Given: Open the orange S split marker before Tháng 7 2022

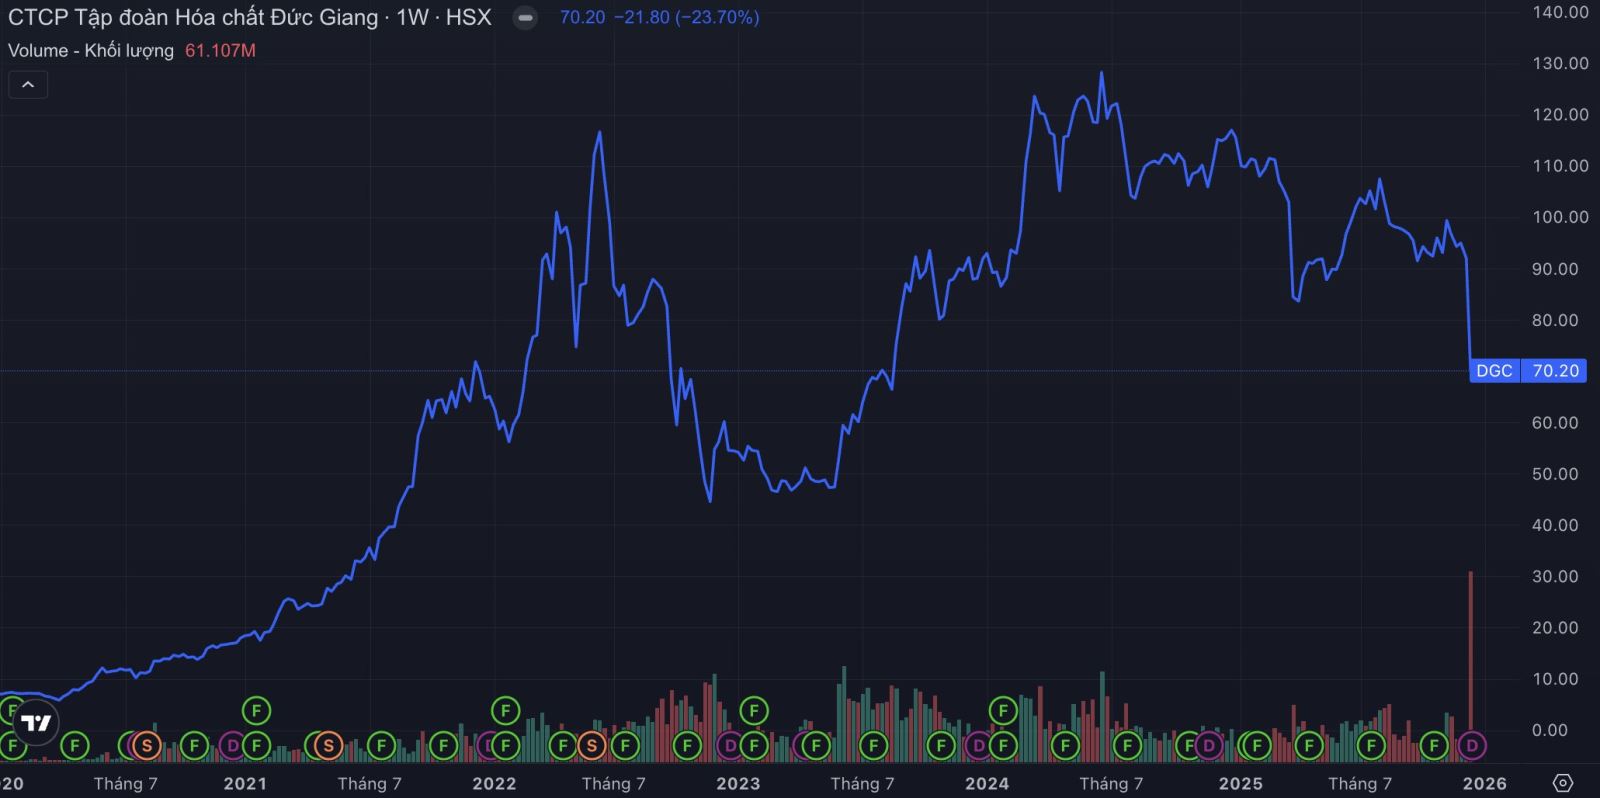Looking at the screenshot, I should pos(592,745).
